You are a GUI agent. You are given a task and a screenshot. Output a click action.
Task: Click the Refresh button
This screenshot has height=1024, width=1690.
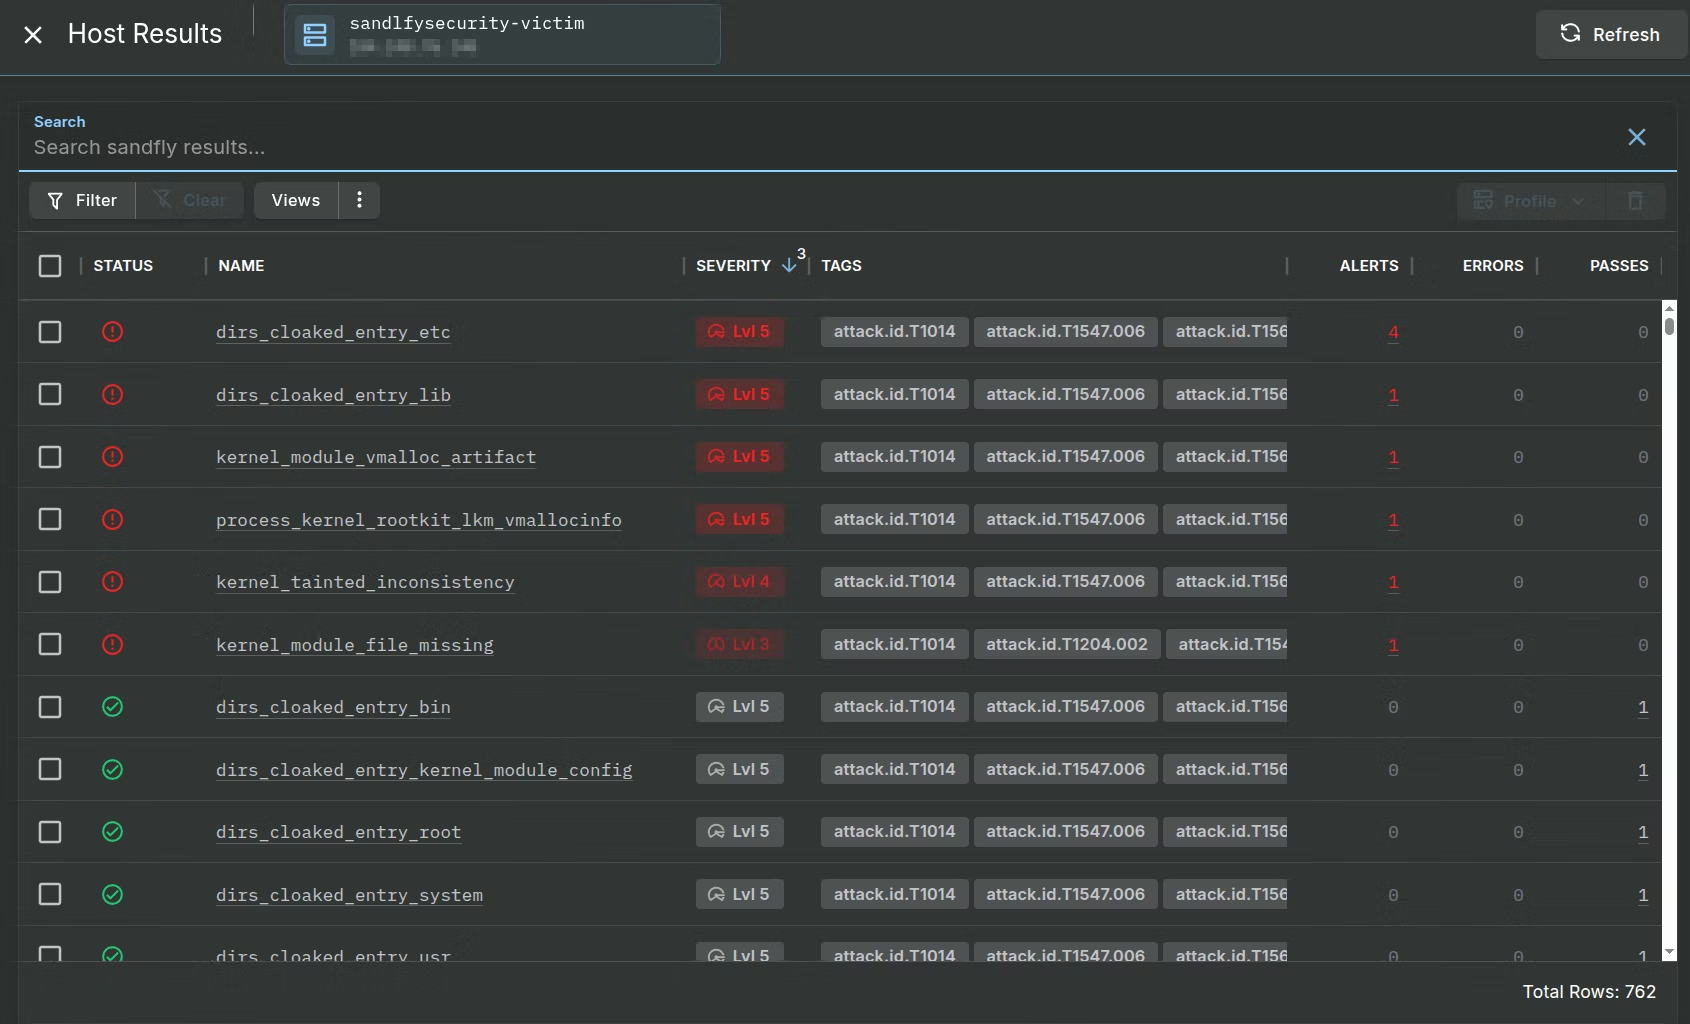tap(1610, 34)
